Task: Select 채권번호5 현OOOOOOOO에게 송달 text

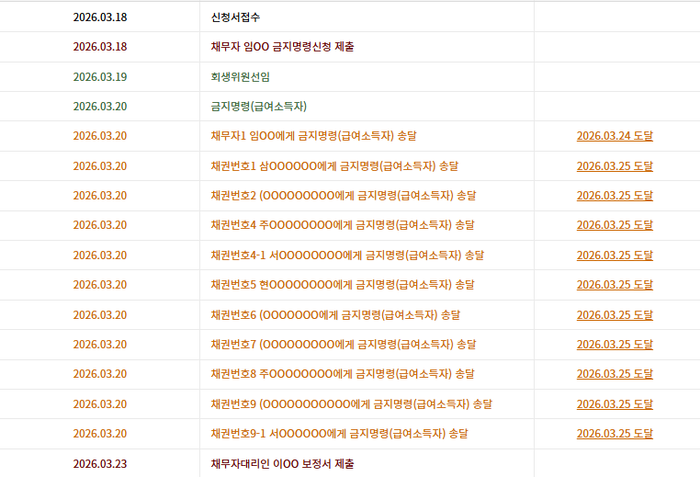Action: point(342,285)
